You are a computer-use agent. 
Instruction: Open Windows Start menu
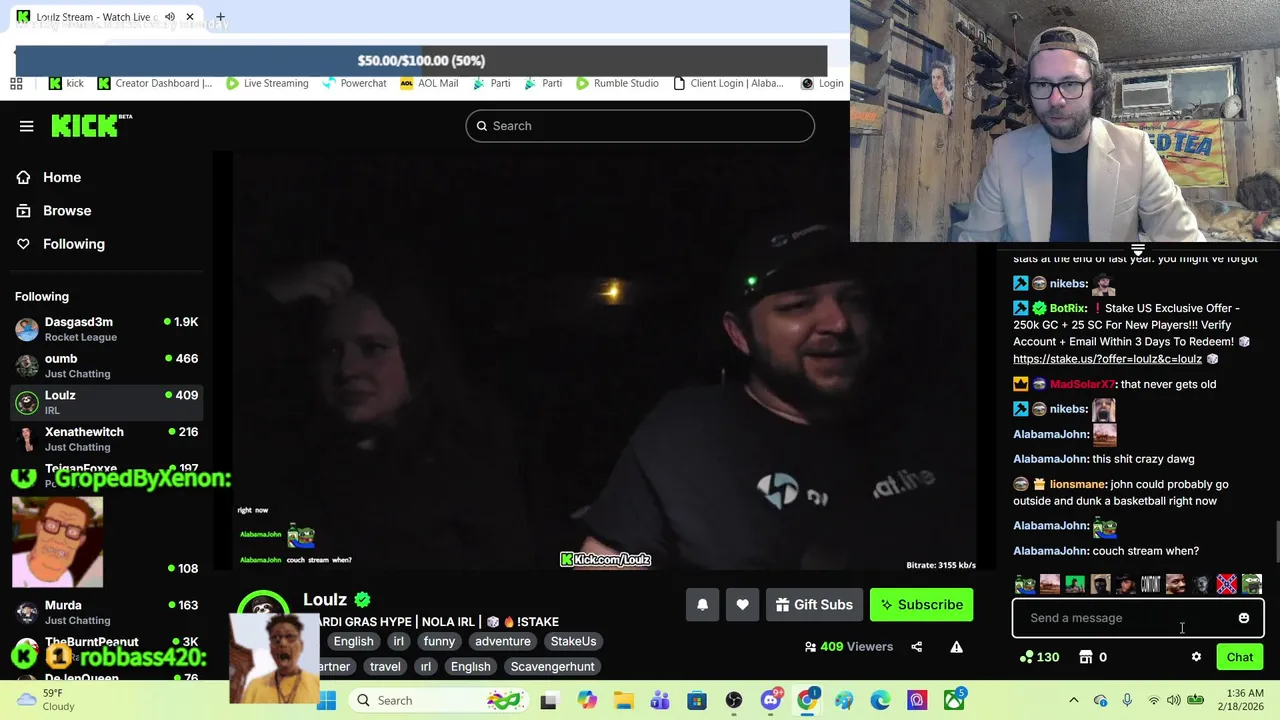click(327, 701)
